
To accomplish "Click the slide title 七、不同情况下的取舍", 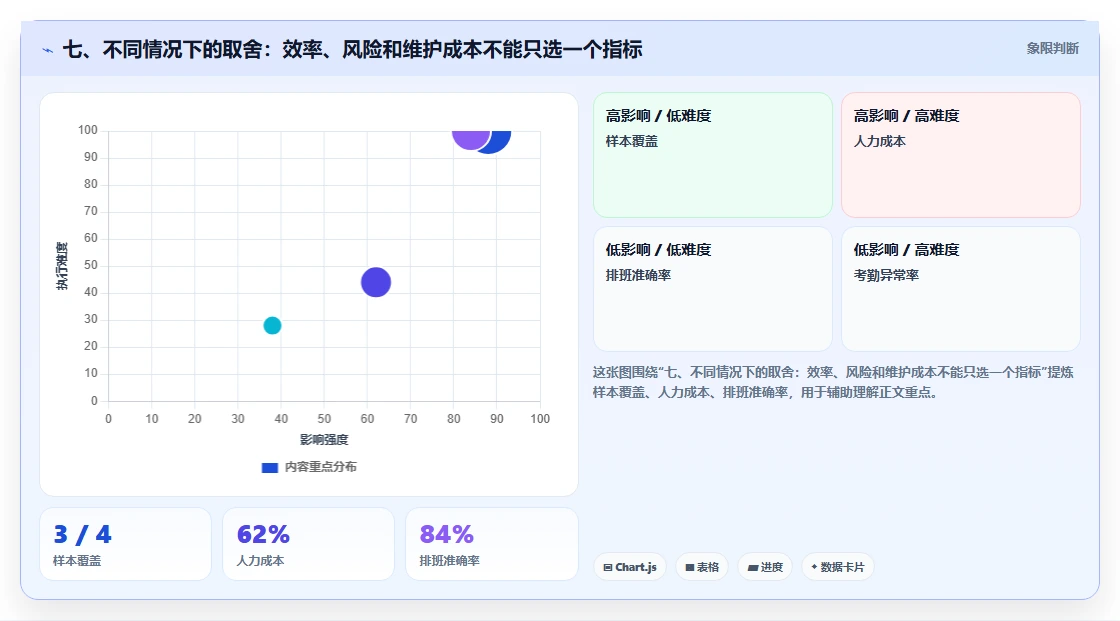I will [x=353, y=49].
